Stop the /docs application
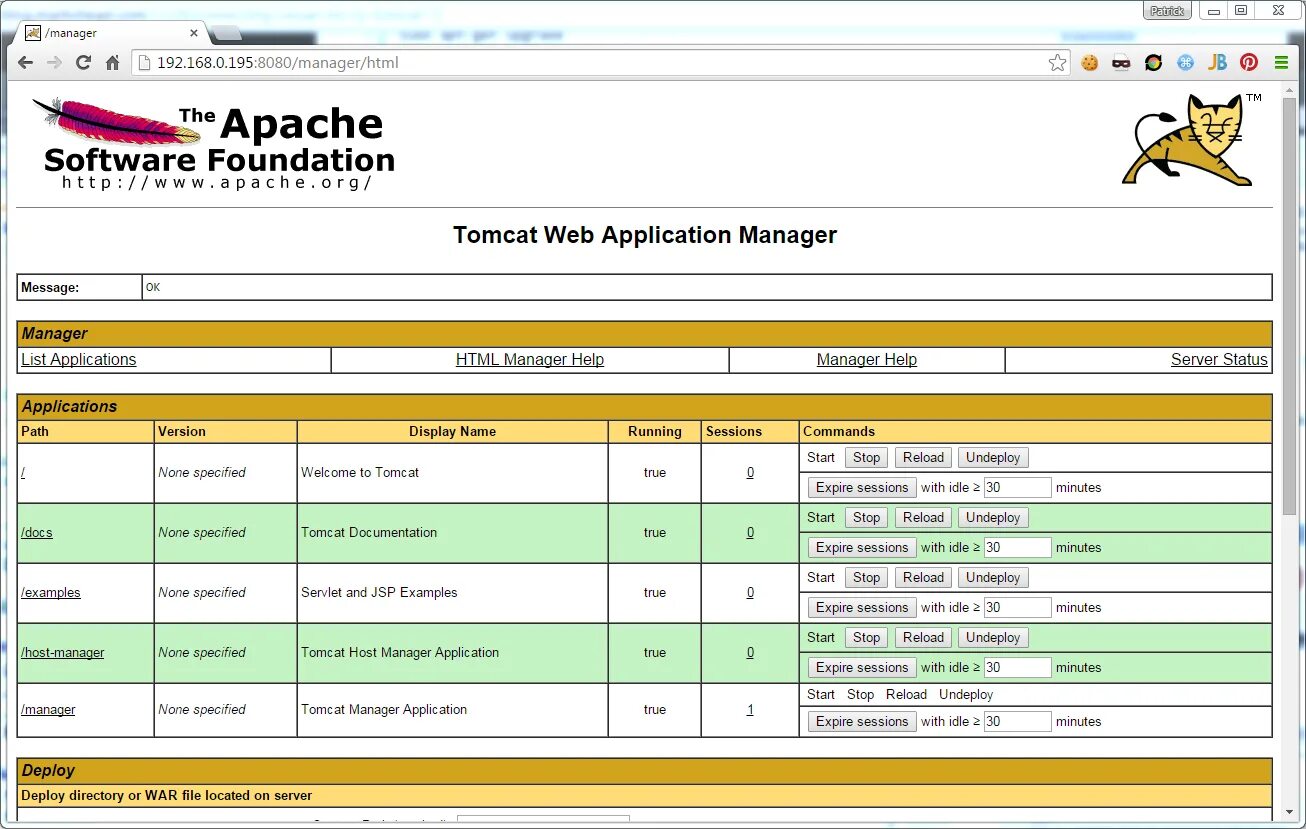The height and width of the screenshot is (829, 1306). point(866,518)
